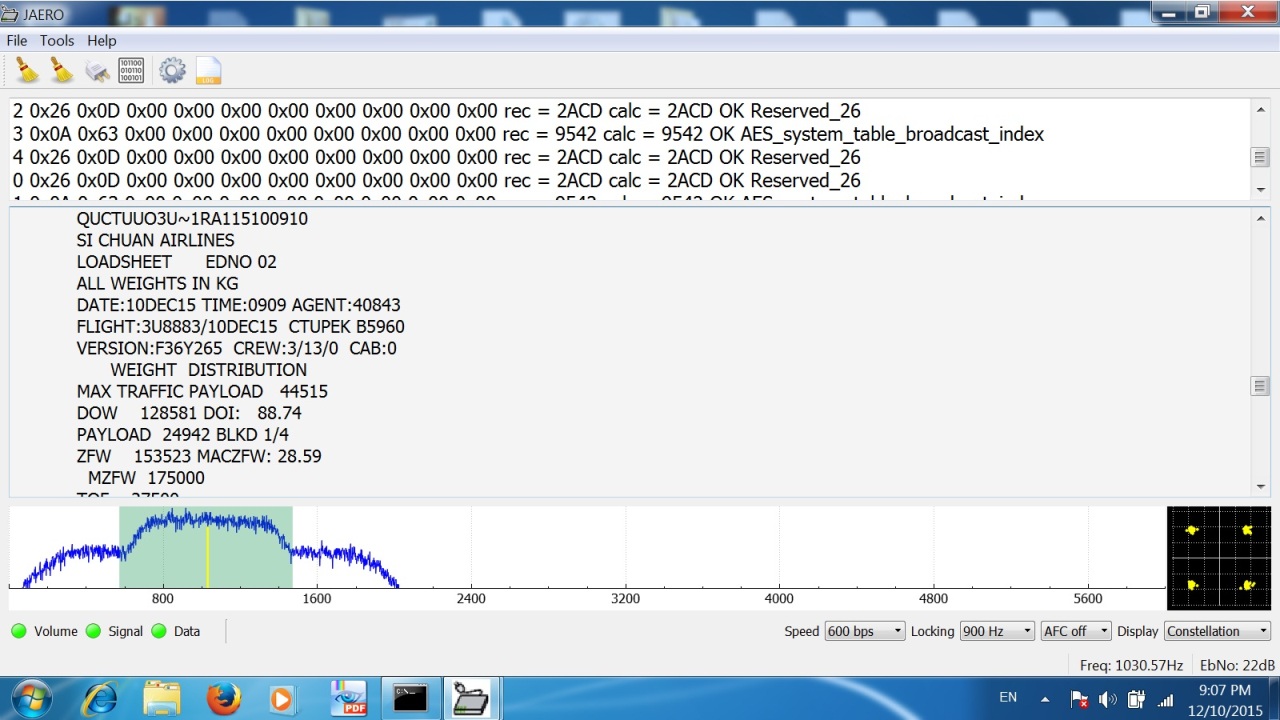
Task: Click the 'ZFW 153523 MACZFW: 28.59' line
Action: point(199,456)
